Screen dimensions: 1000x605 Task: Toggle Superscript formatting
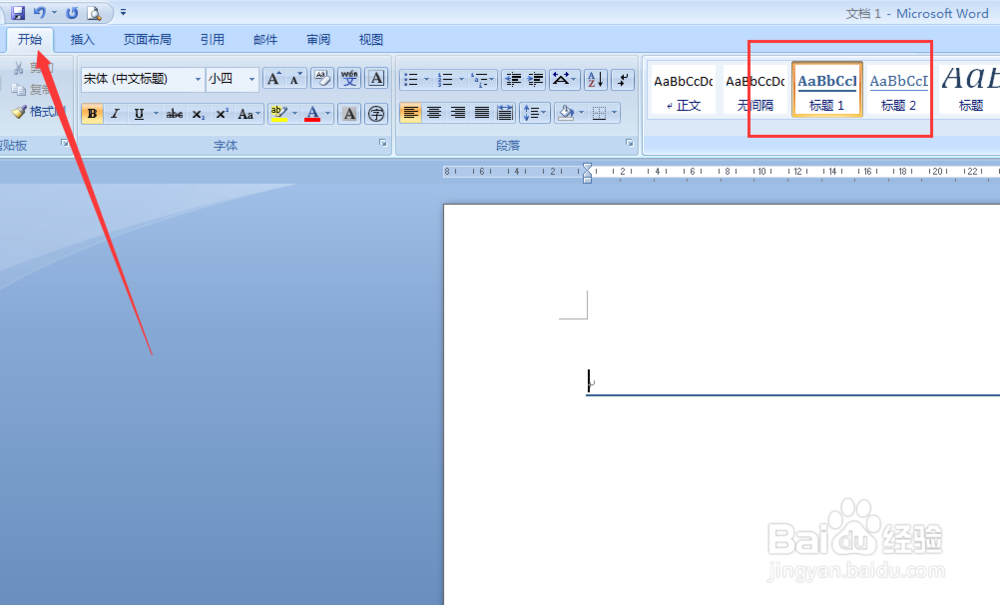coord(222,113)
